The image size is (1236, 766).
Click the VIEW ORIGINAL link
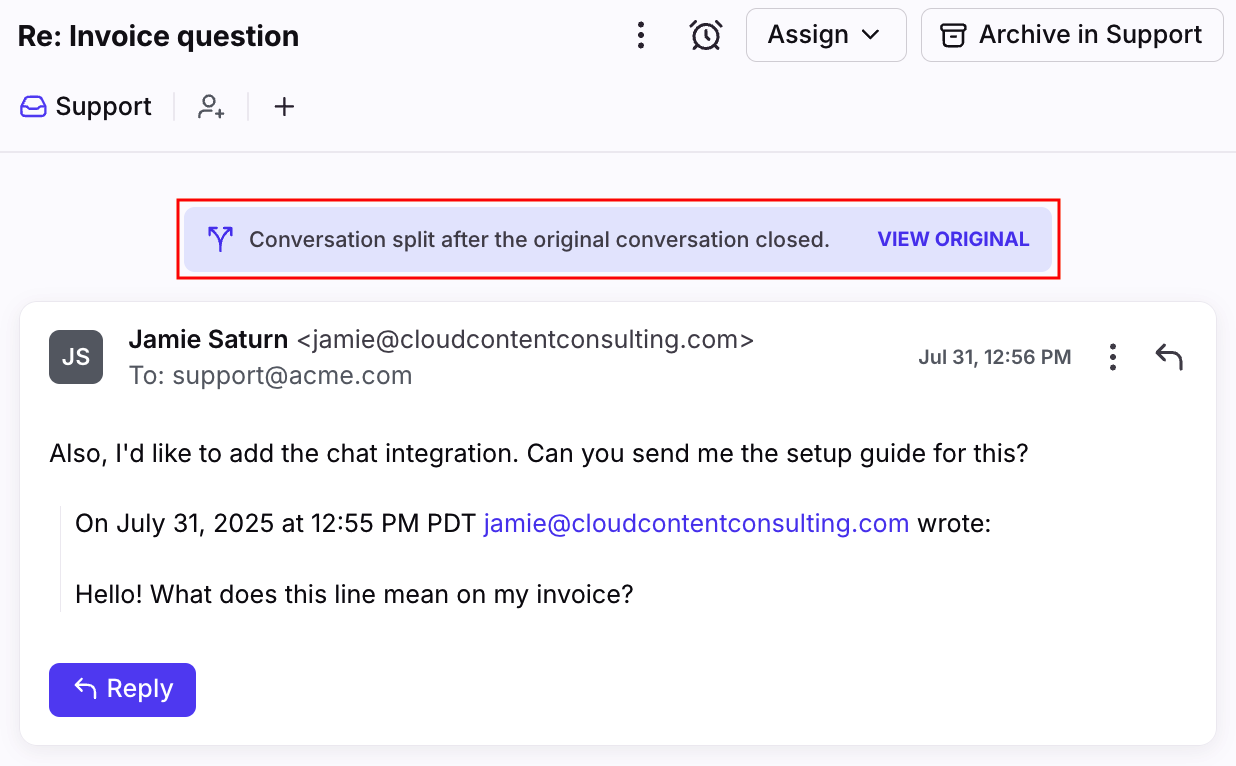pyautogui.click(x=953, y=239)
